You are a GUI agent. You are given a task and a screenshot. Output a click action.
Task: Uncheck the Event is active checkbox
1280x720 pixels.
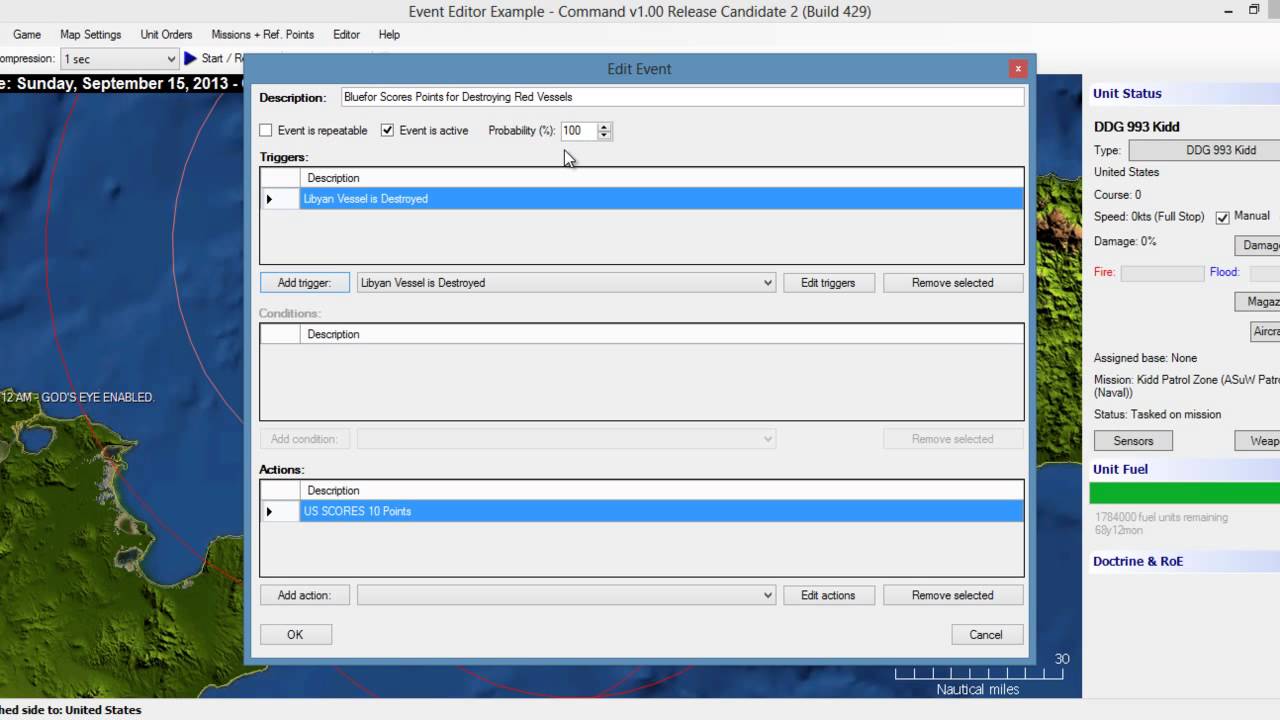[x=387, y=130]
